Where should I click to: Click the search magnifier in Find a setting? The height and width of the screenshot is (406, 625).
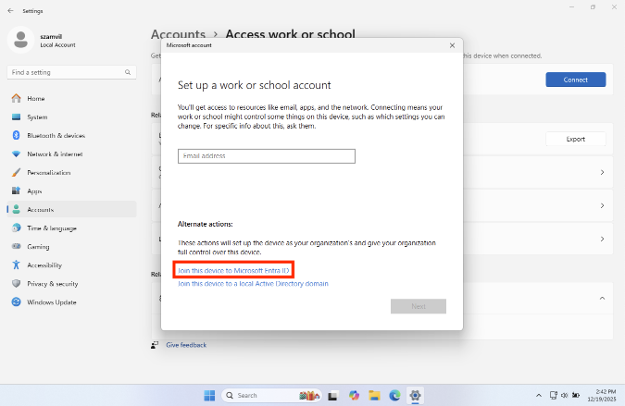(x=128, y=73)
